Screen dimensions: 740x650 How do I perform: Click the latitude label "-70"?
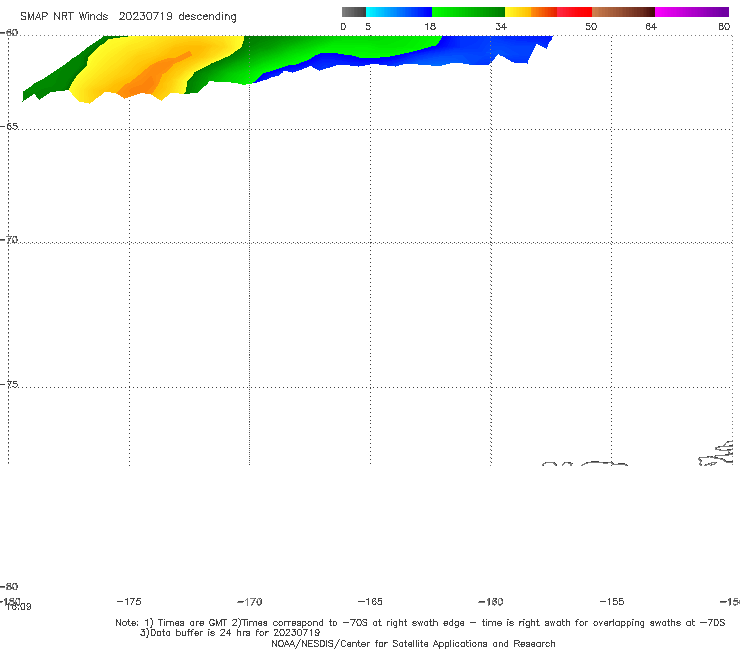coord(9,240)
